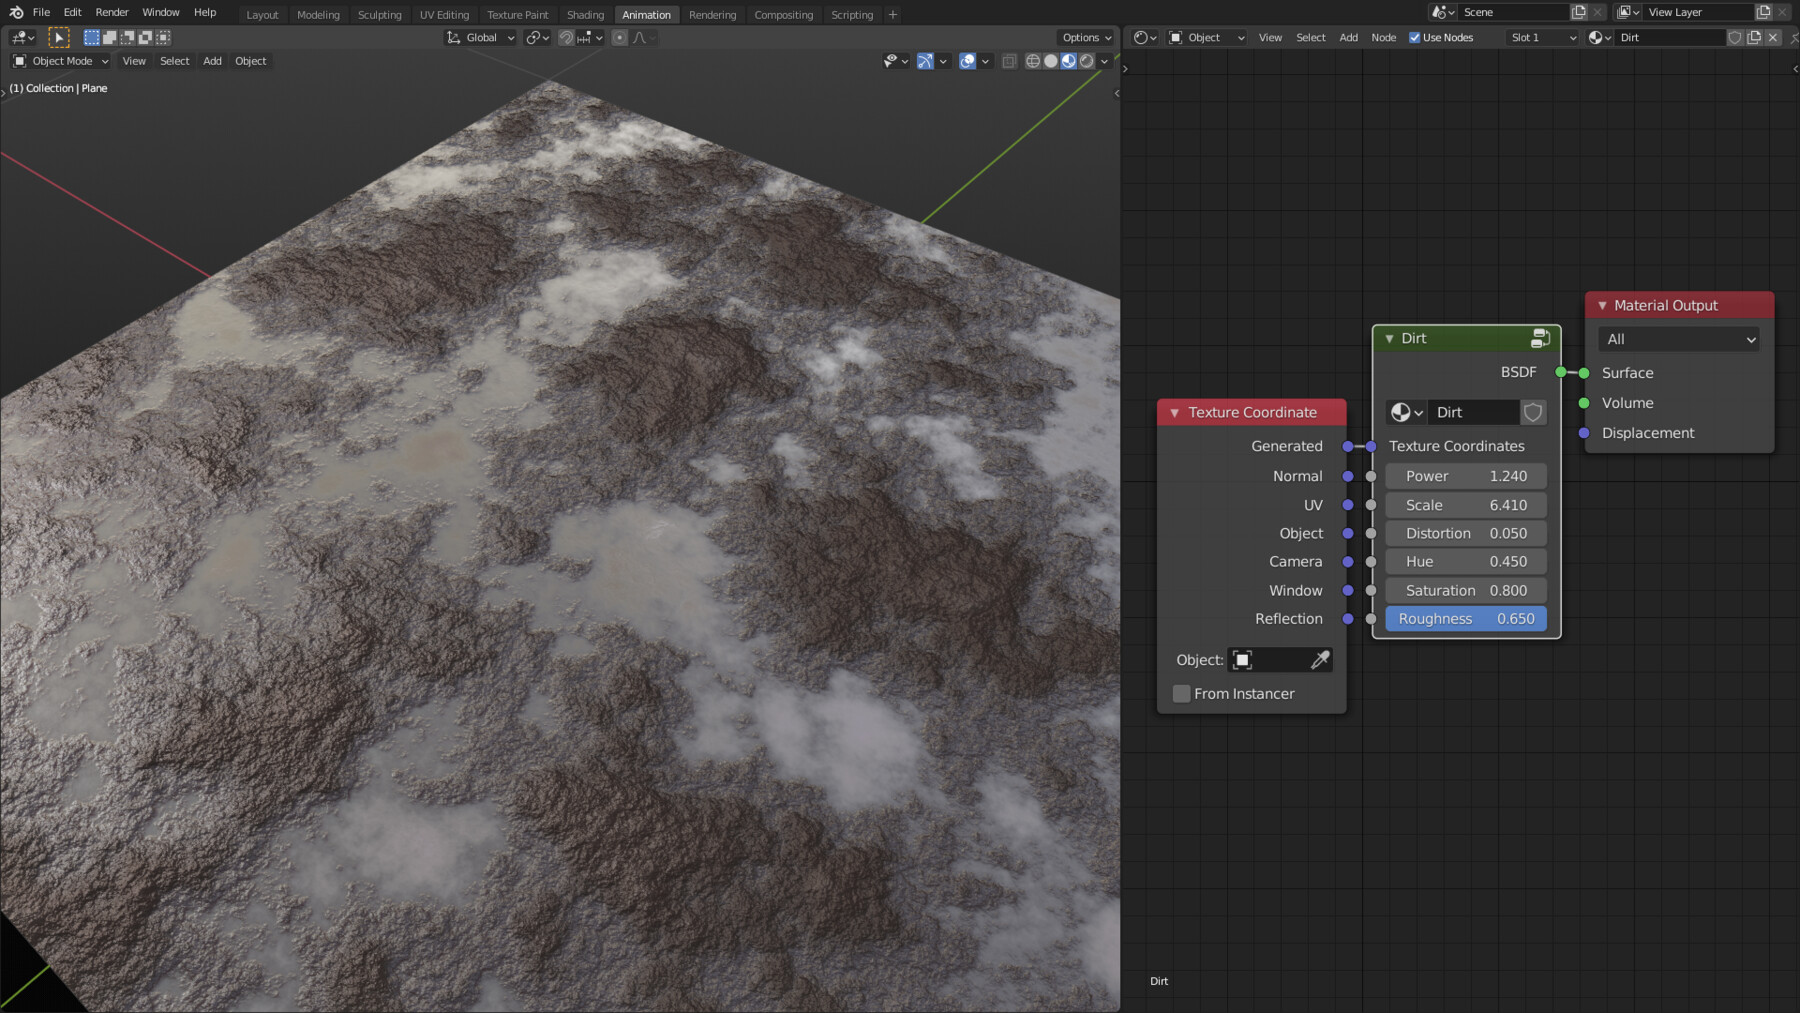Enable the From Instancer checkbox
Screen dimensions: 1800x1013
(1181, 694)
